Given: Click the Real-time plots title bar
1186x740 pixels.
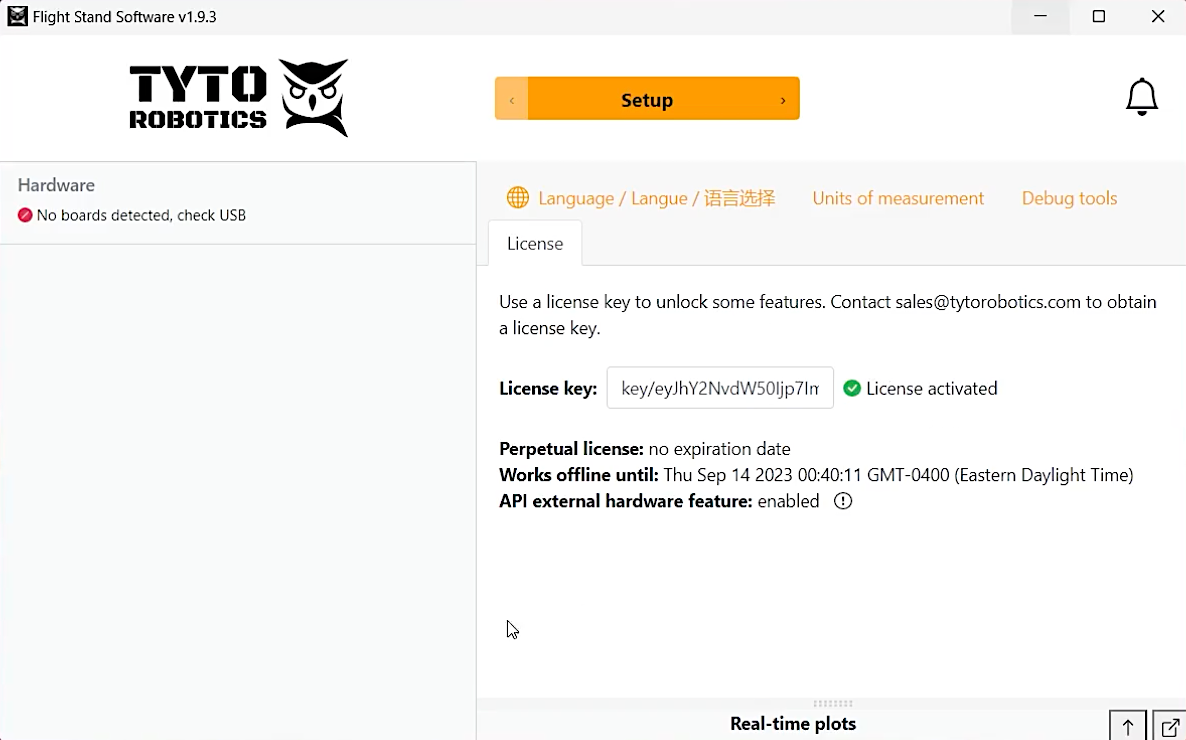Looking at the screenshot, I should (x=792, y=724).
